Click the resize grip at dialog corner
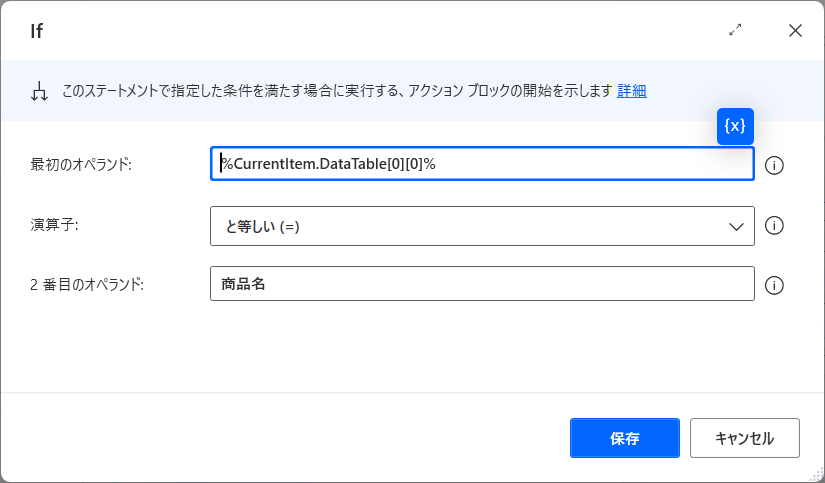 pyautogui.click(x=817, y=475)
